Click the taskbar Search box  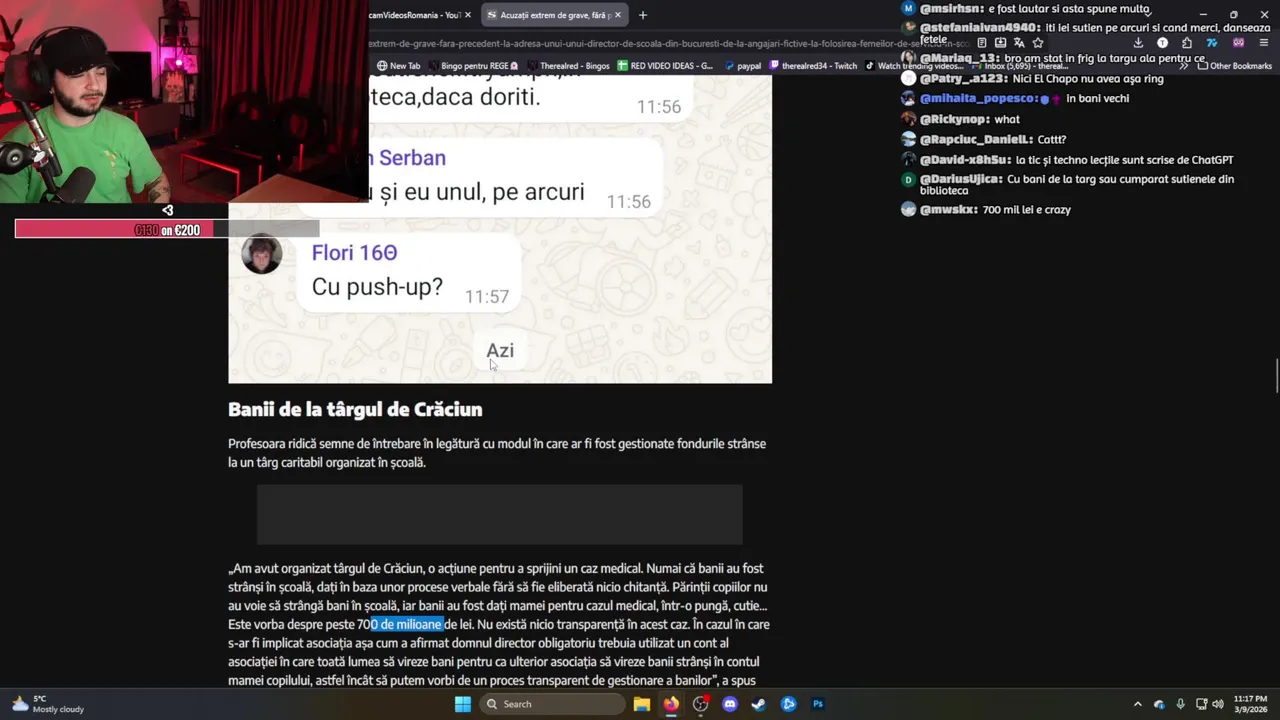[551, 704]
